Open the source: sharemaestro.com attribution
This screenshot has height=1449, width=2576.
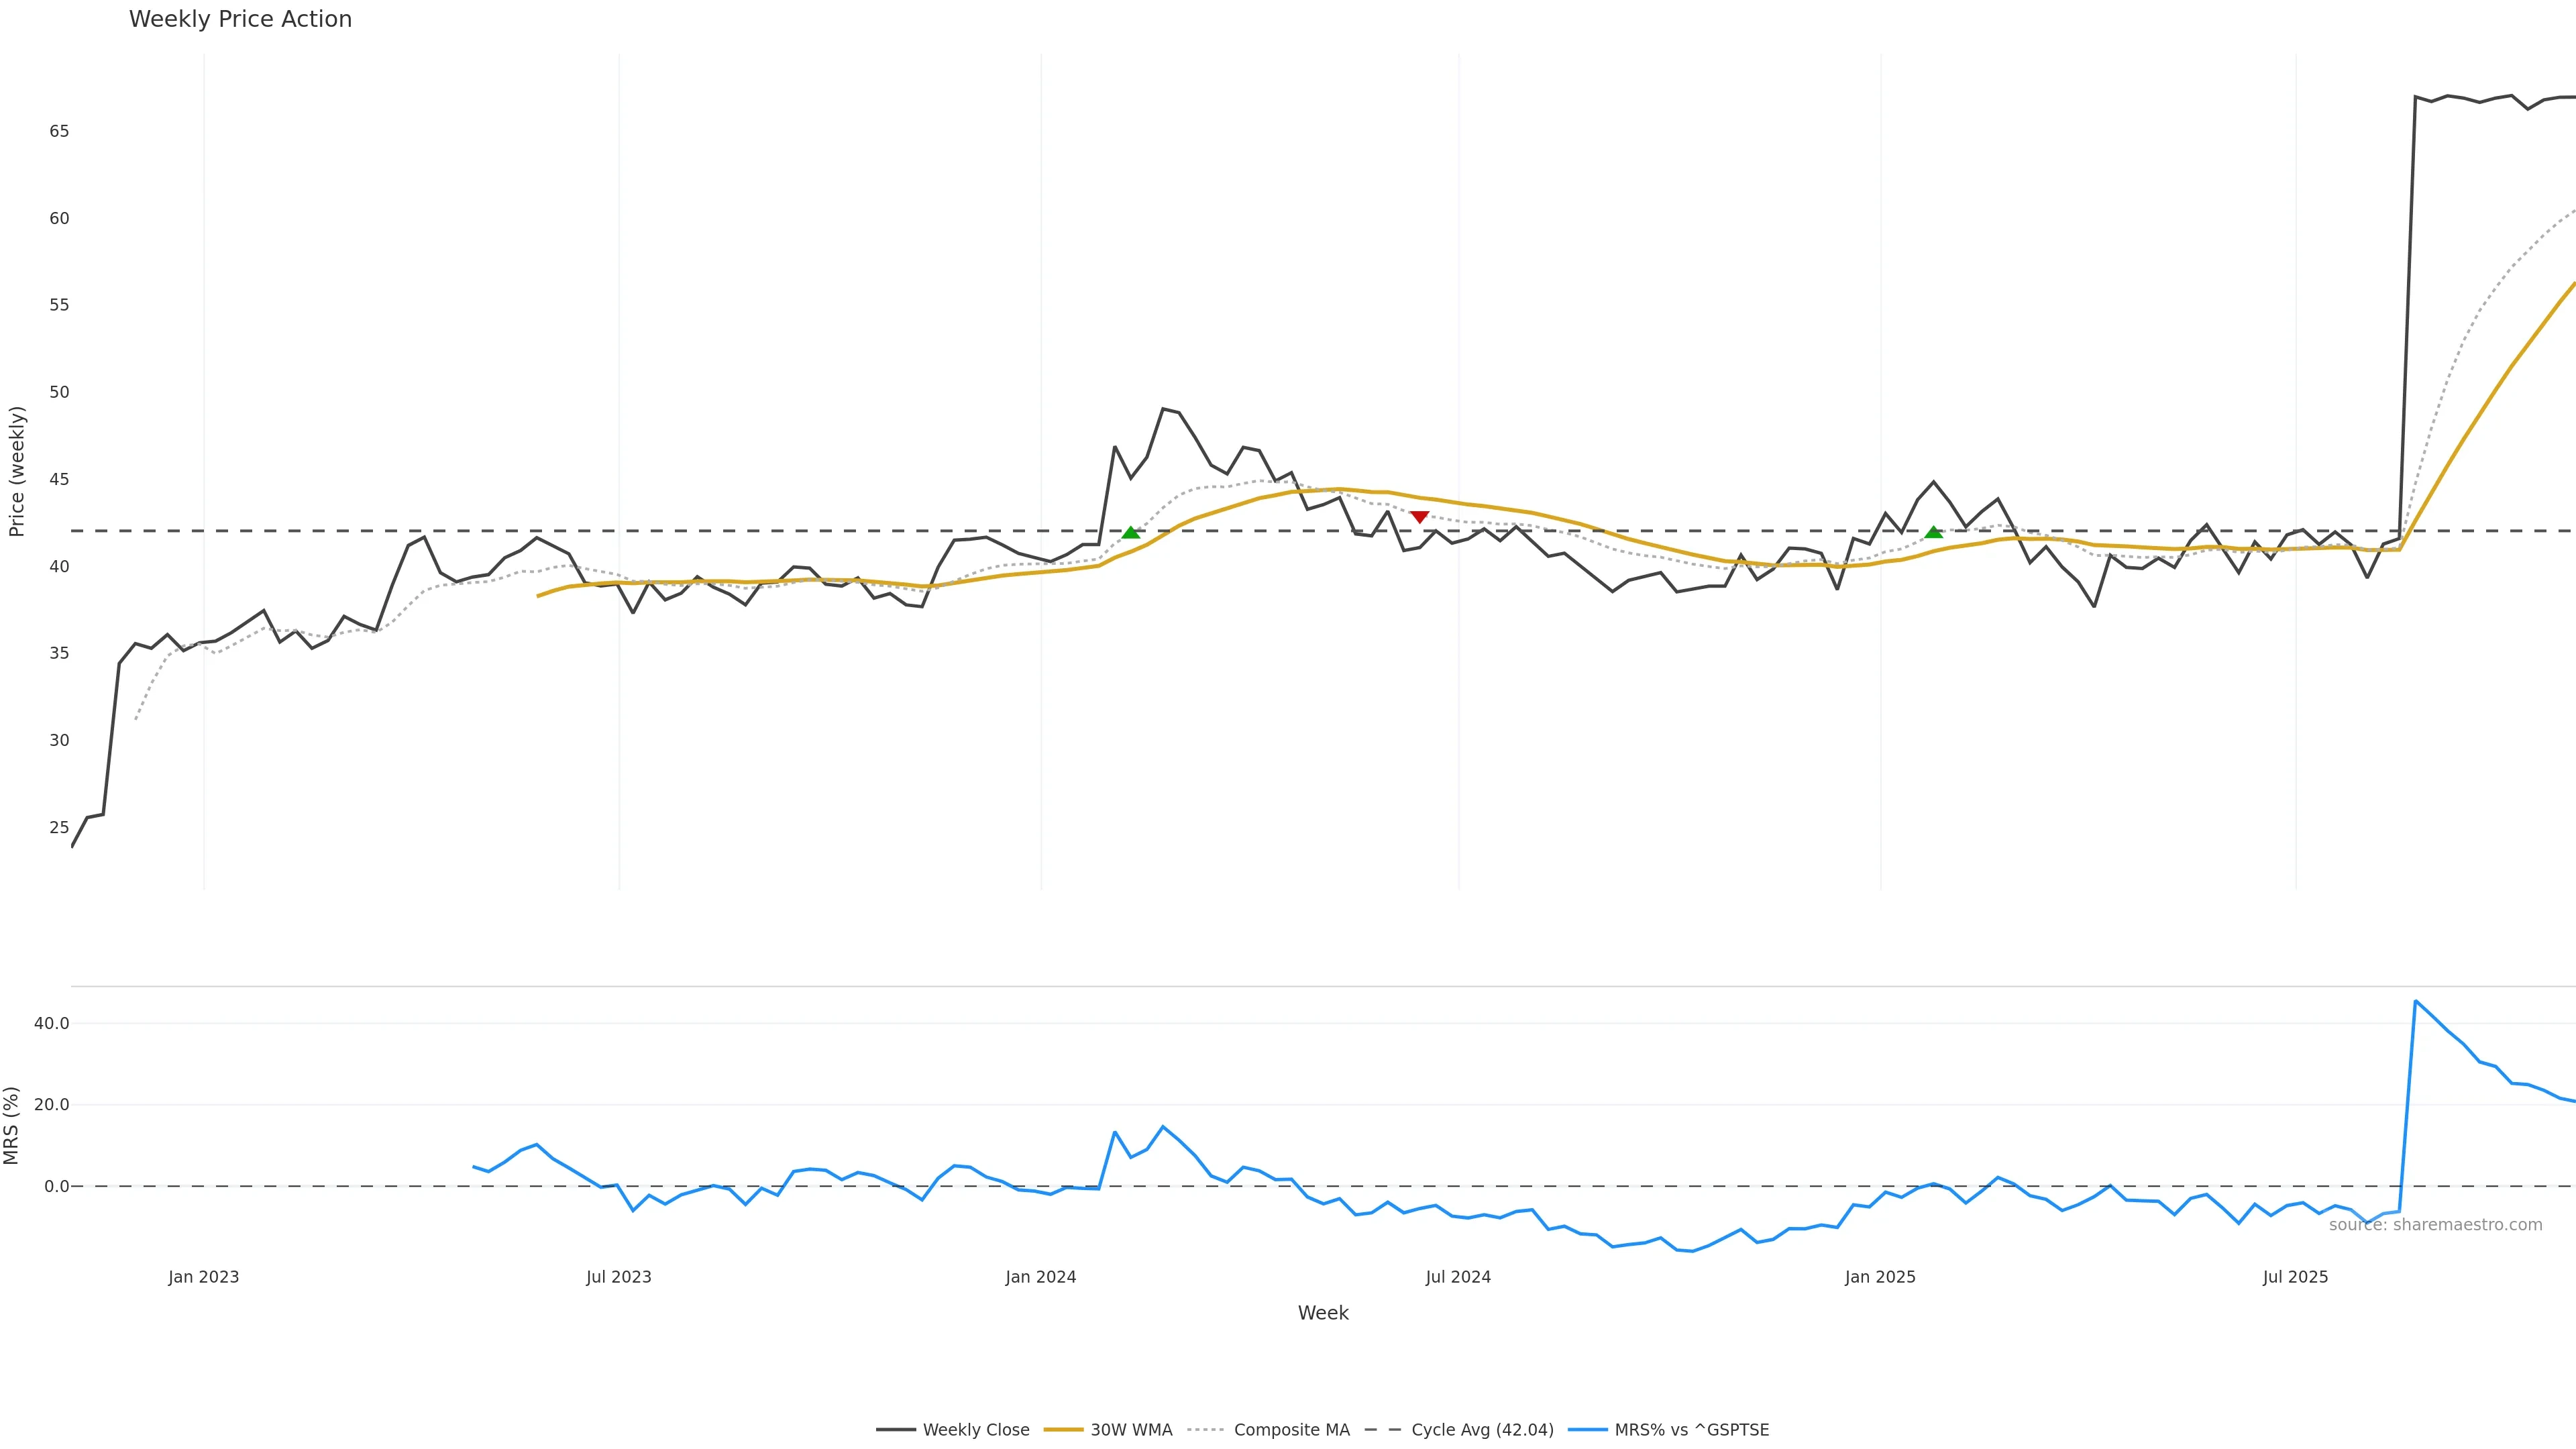2435,1225
